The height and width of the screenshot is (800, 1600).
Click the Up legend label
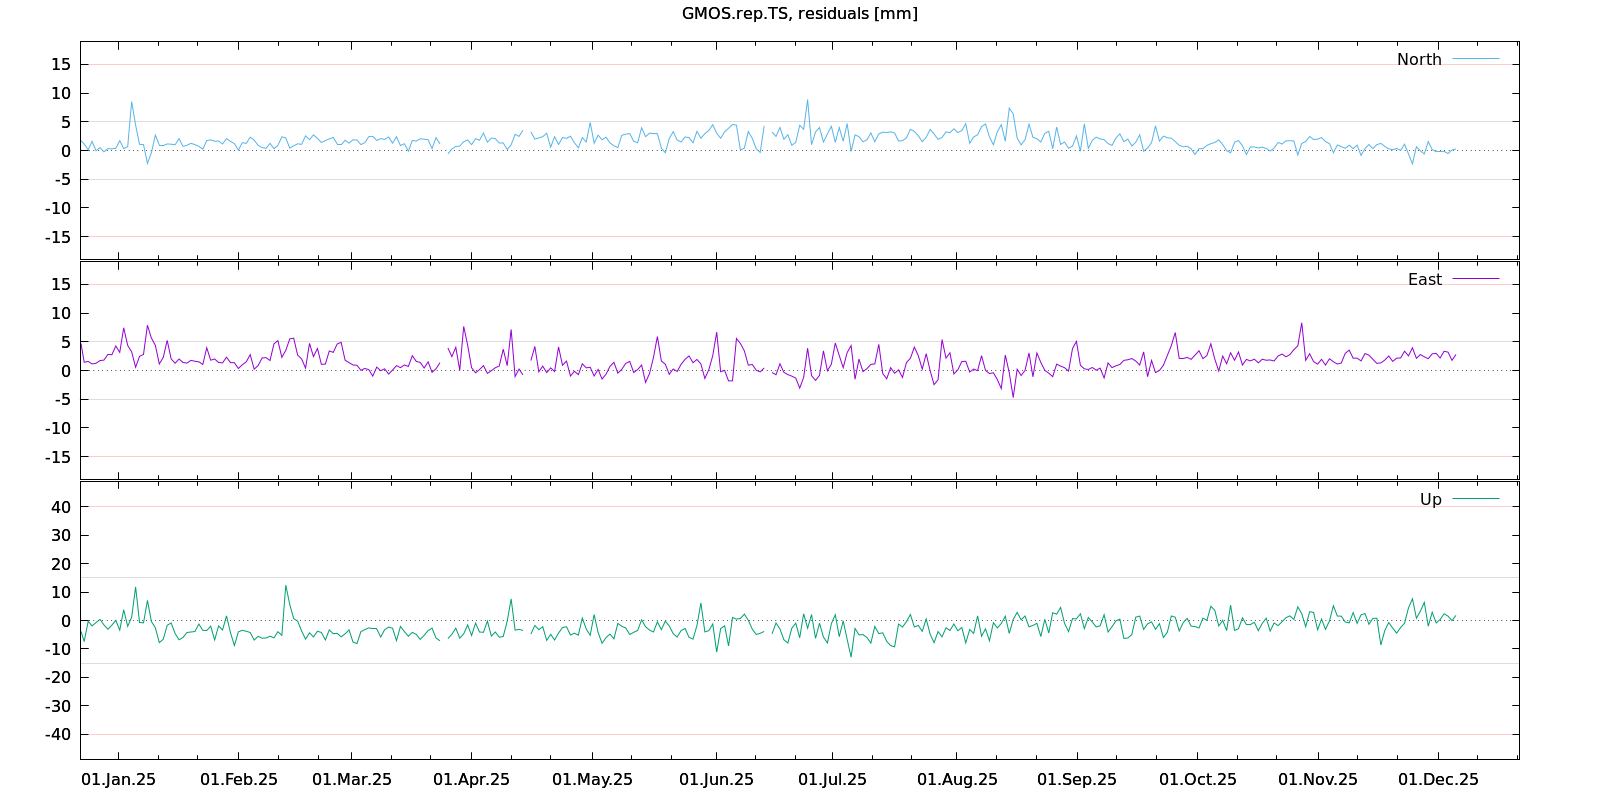click(1430, 500)
